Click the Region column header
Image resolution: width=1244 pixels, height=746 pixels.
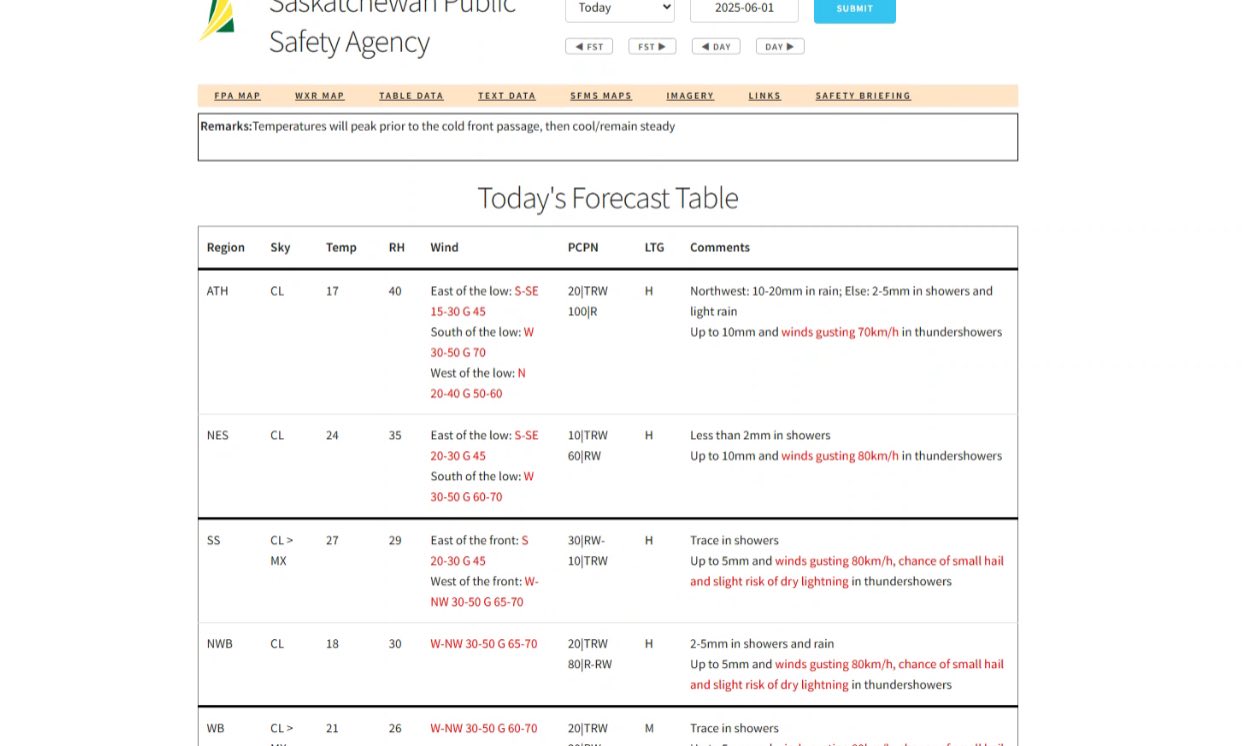point(226,248)
